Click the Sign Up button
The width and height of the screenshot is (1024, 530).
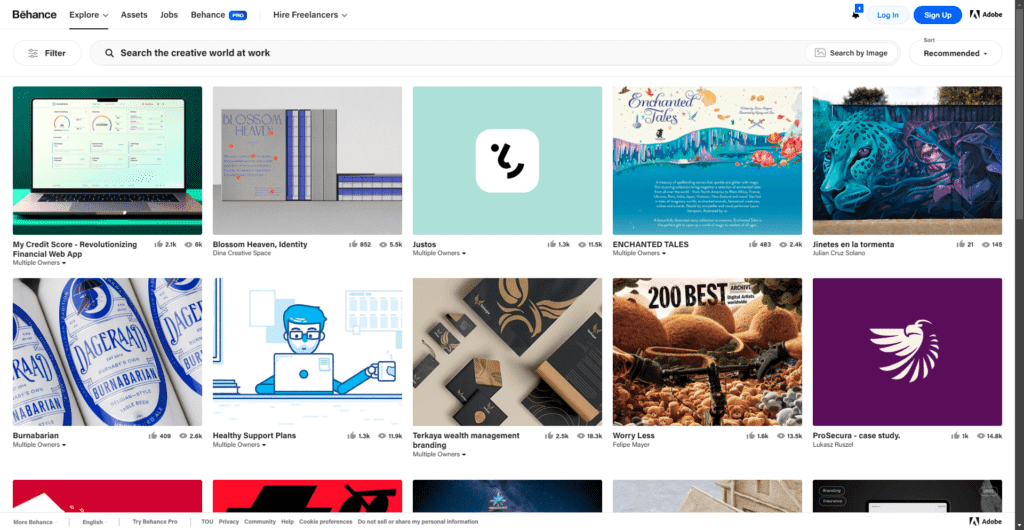pyautogui.click(x=937, y=15)
